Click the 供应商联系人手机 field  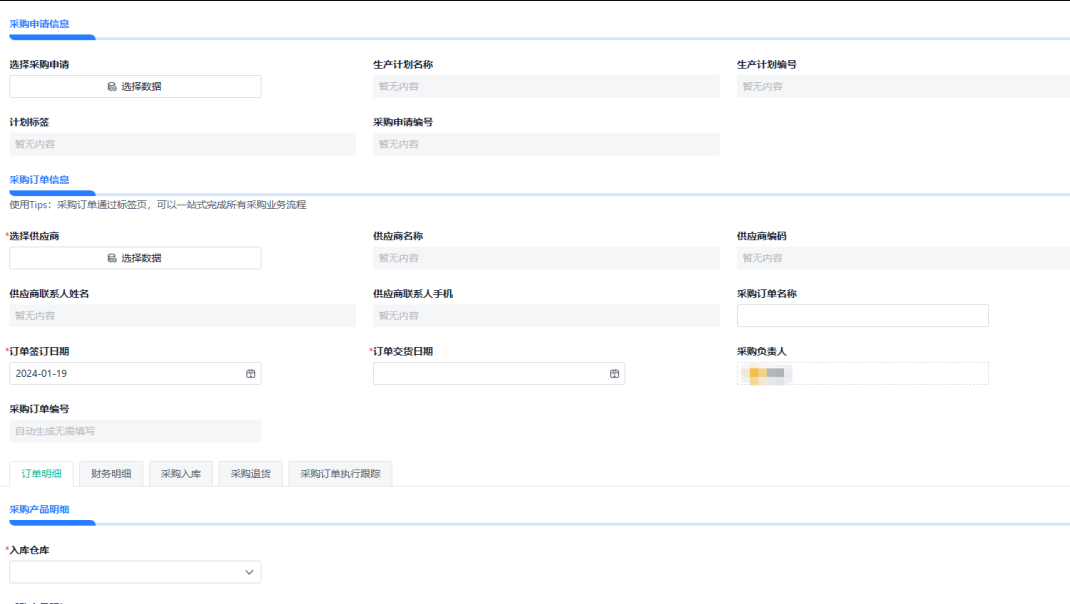pos(546,316)
